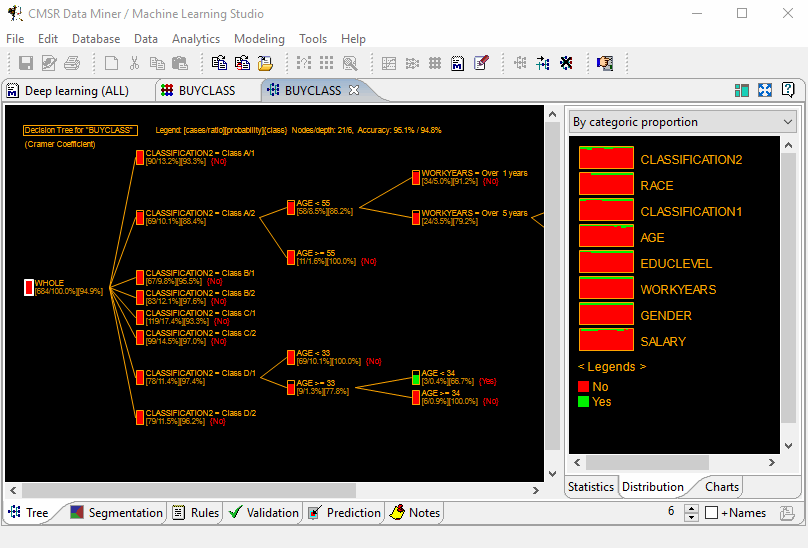Click the blue expand-to-fullscreen arrows icon
808x548 pixels.
coord(765,91)
